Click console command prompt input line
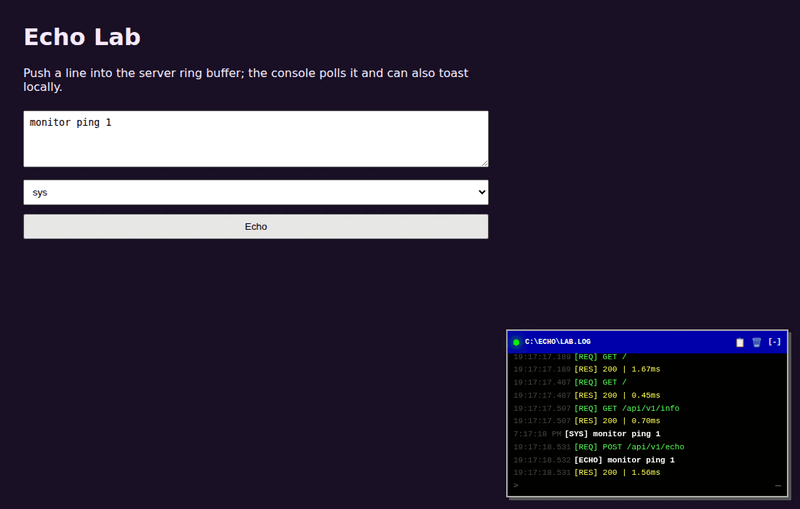 tap(647, 486)
